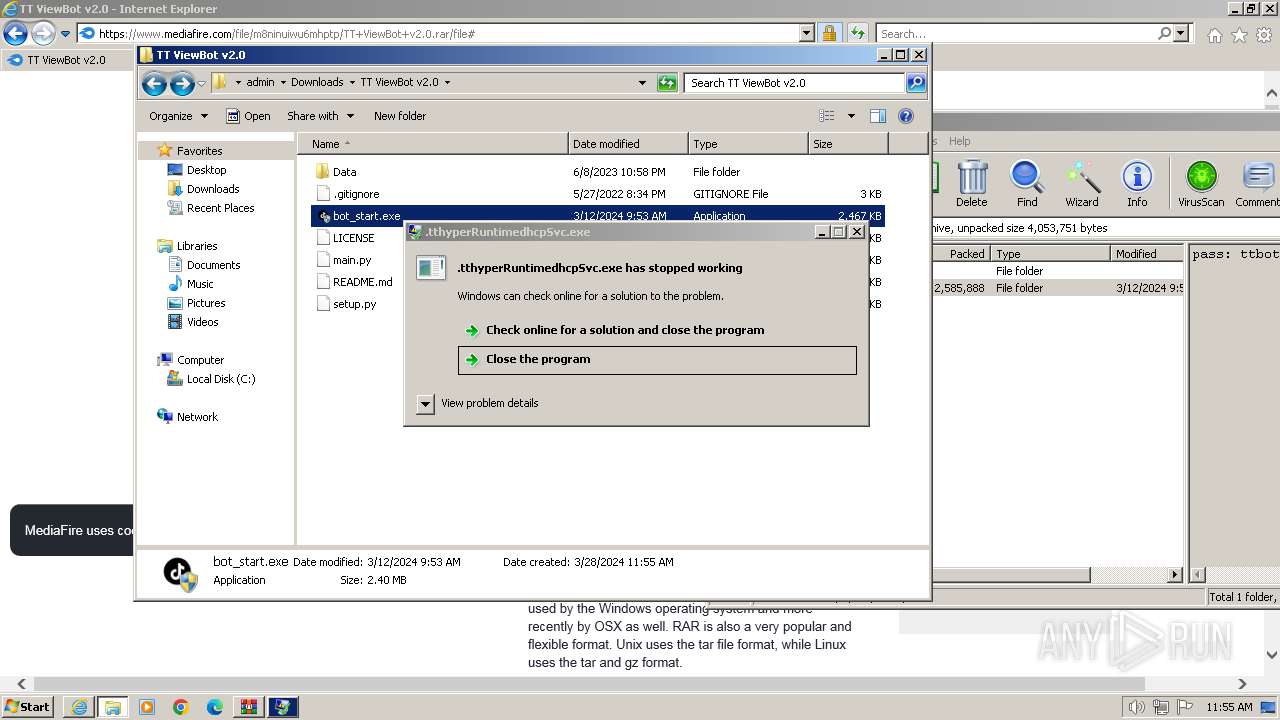The height and width of the screenshot is (720, 1280).
Task: Select Documents library
Action: click(213, 265)
